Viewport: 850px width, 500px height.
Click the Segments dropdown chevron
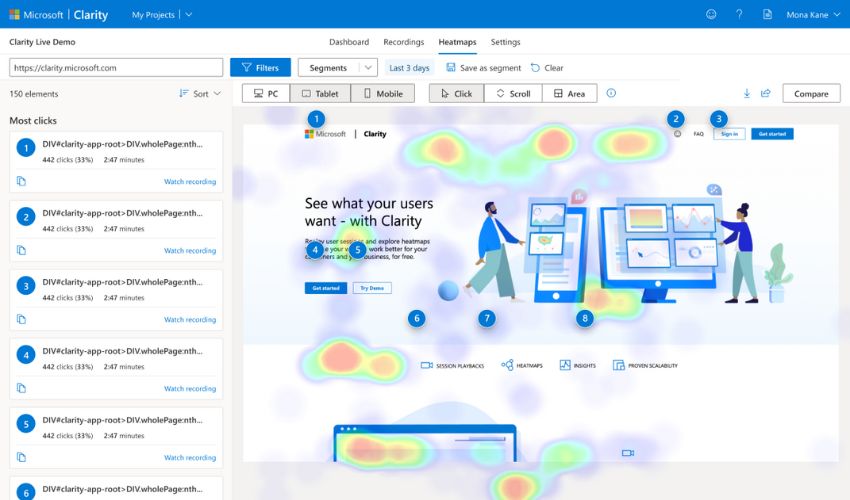tap(368, 68)
